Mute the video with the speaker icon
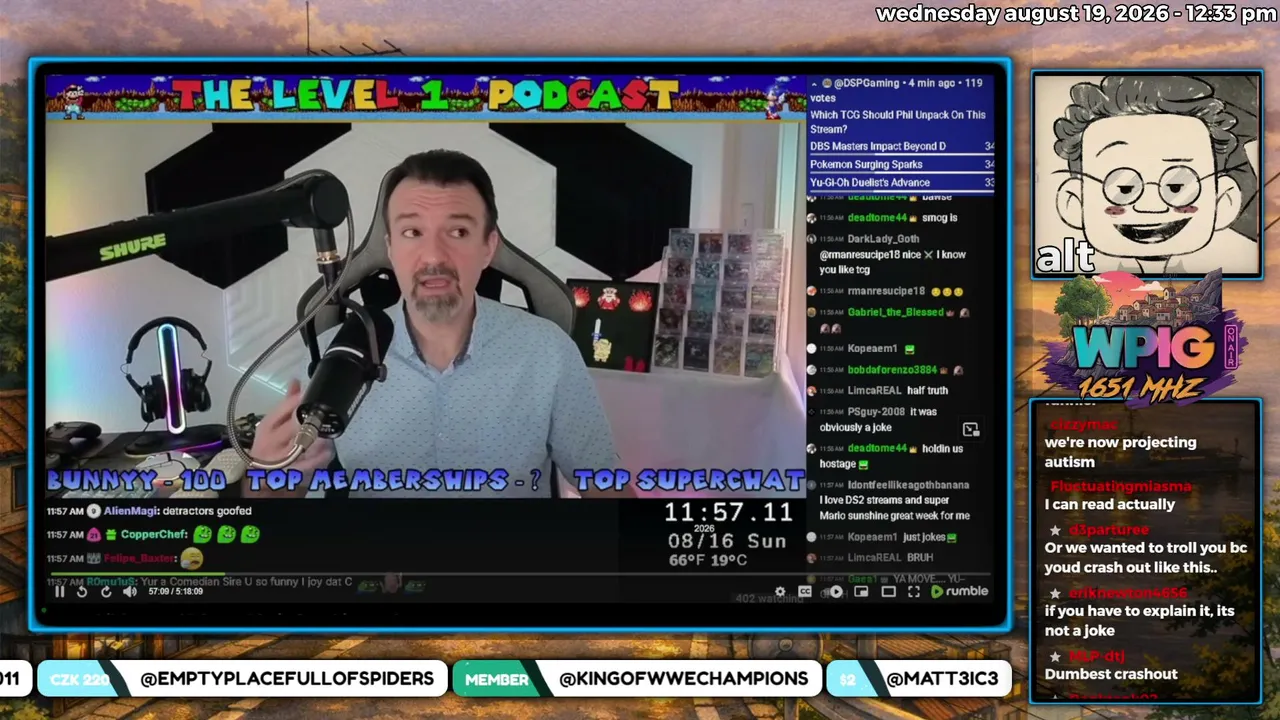 130,591
